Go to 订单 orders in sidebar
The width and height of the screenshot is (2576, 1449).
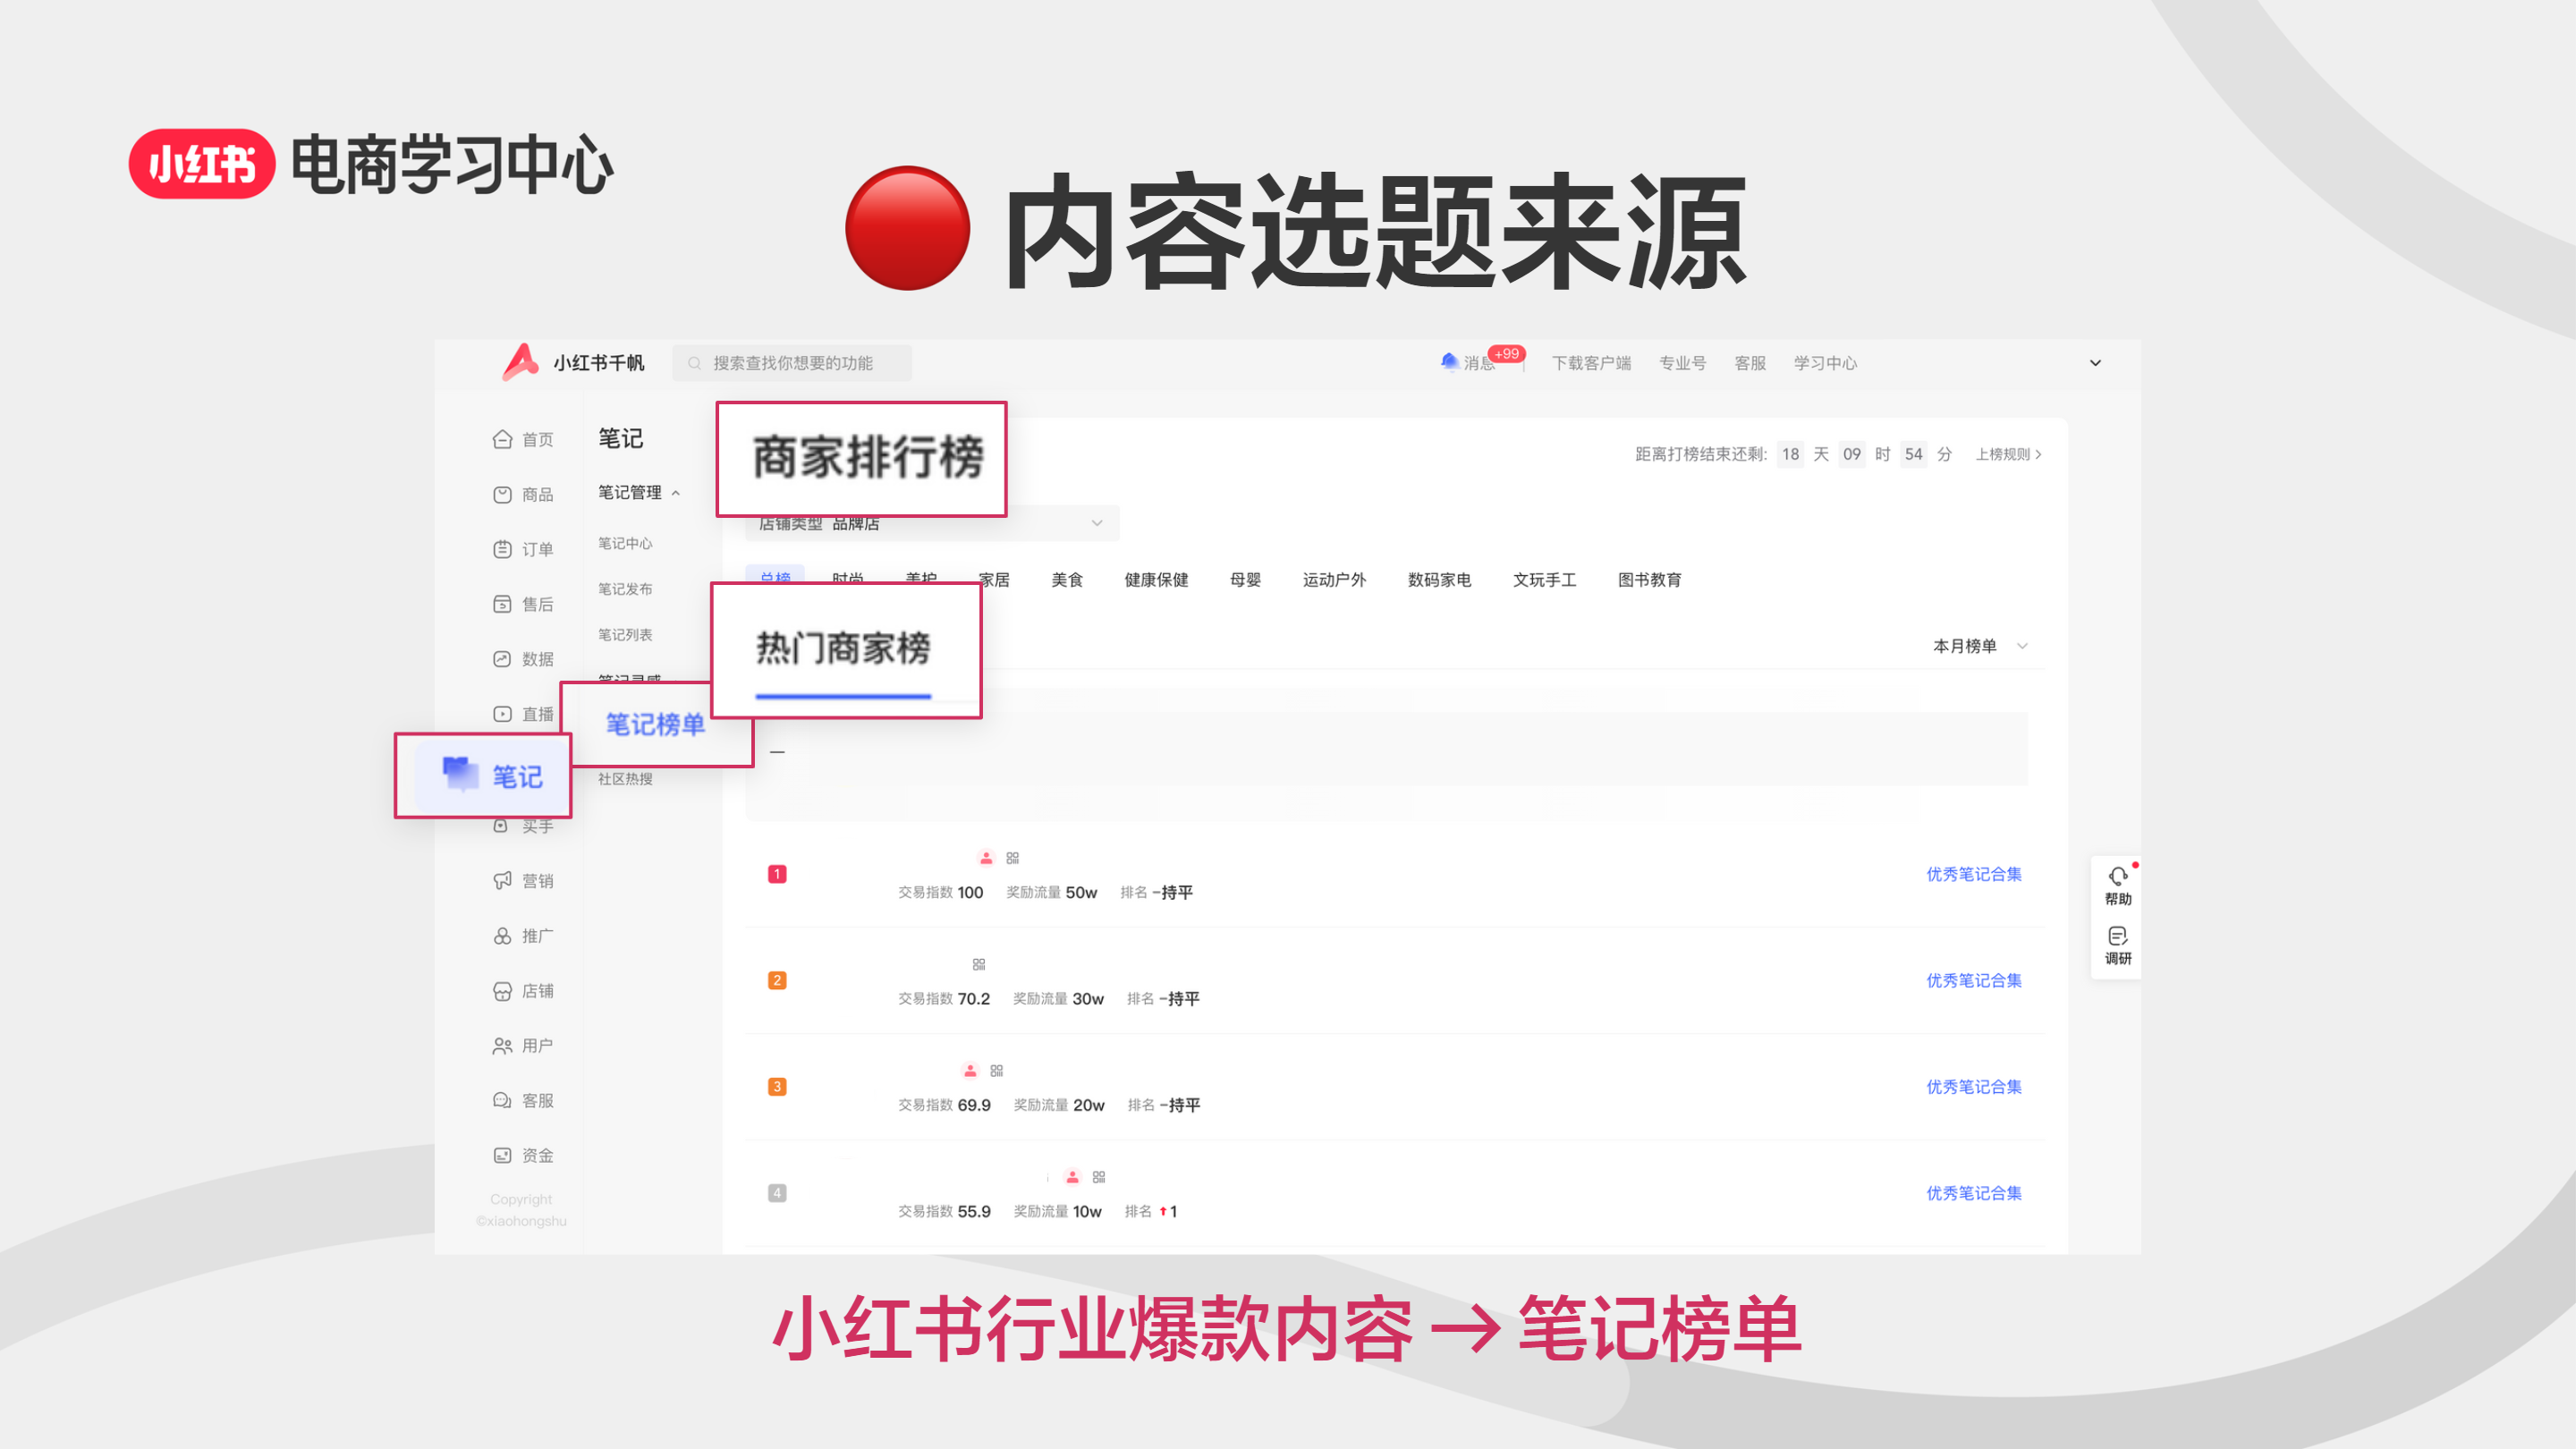coord(522,549)
